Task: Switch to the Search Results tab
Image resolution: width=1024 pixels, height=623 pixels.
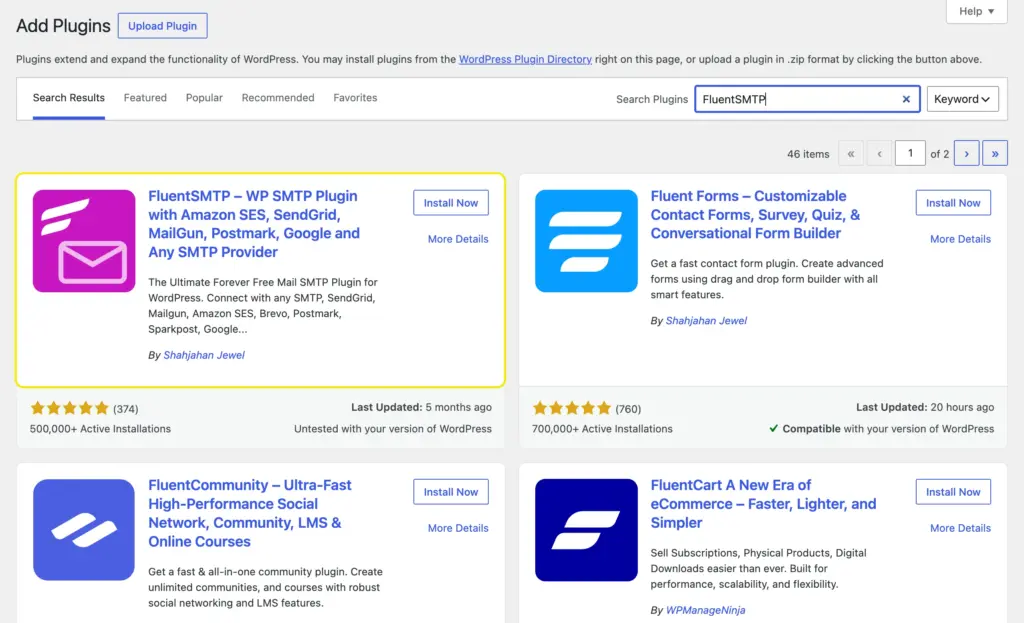Action: [x=69, y=98]
